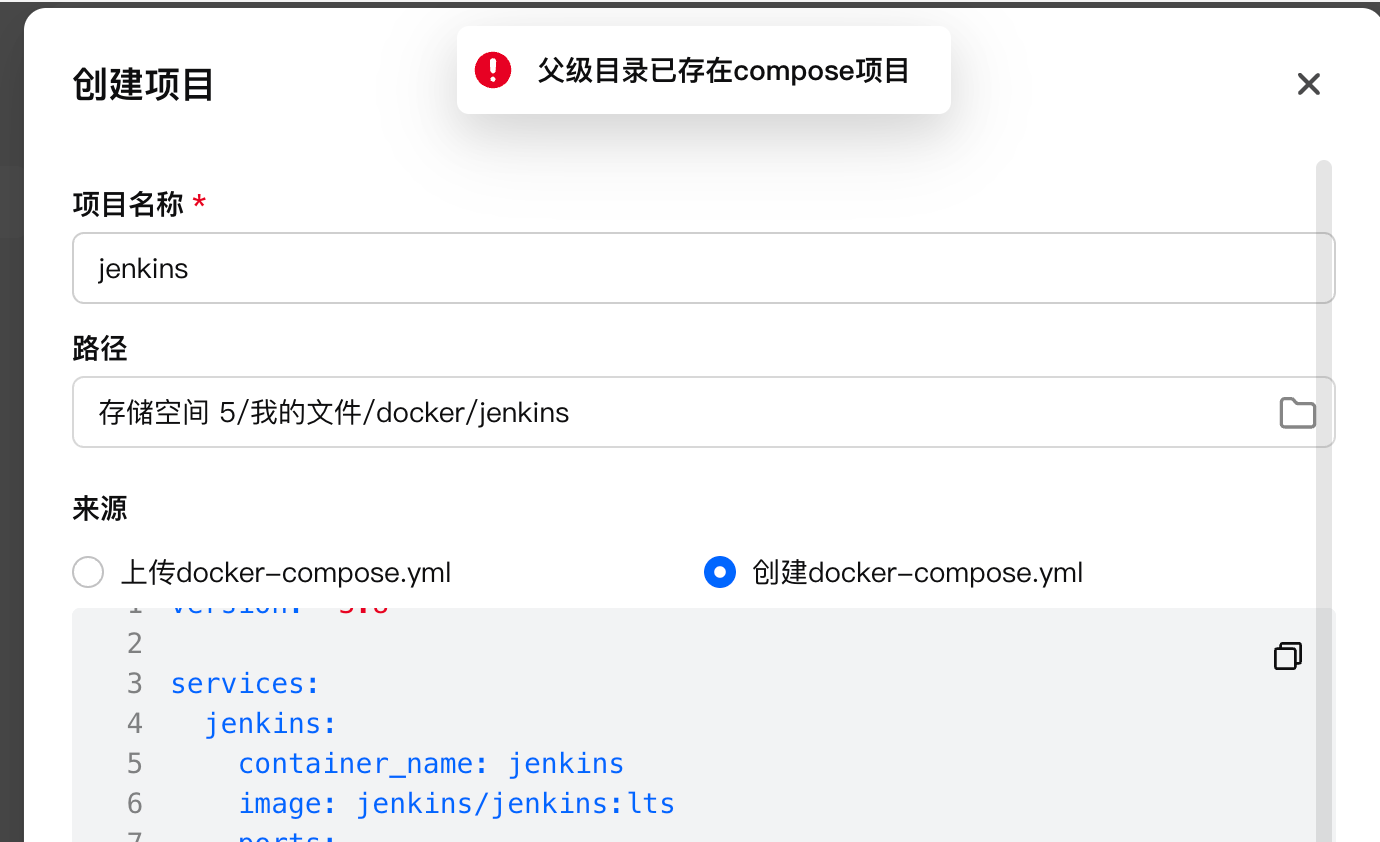Click the 路径 field showing docker/jenkins path
1380x842 pixels.
703,412
